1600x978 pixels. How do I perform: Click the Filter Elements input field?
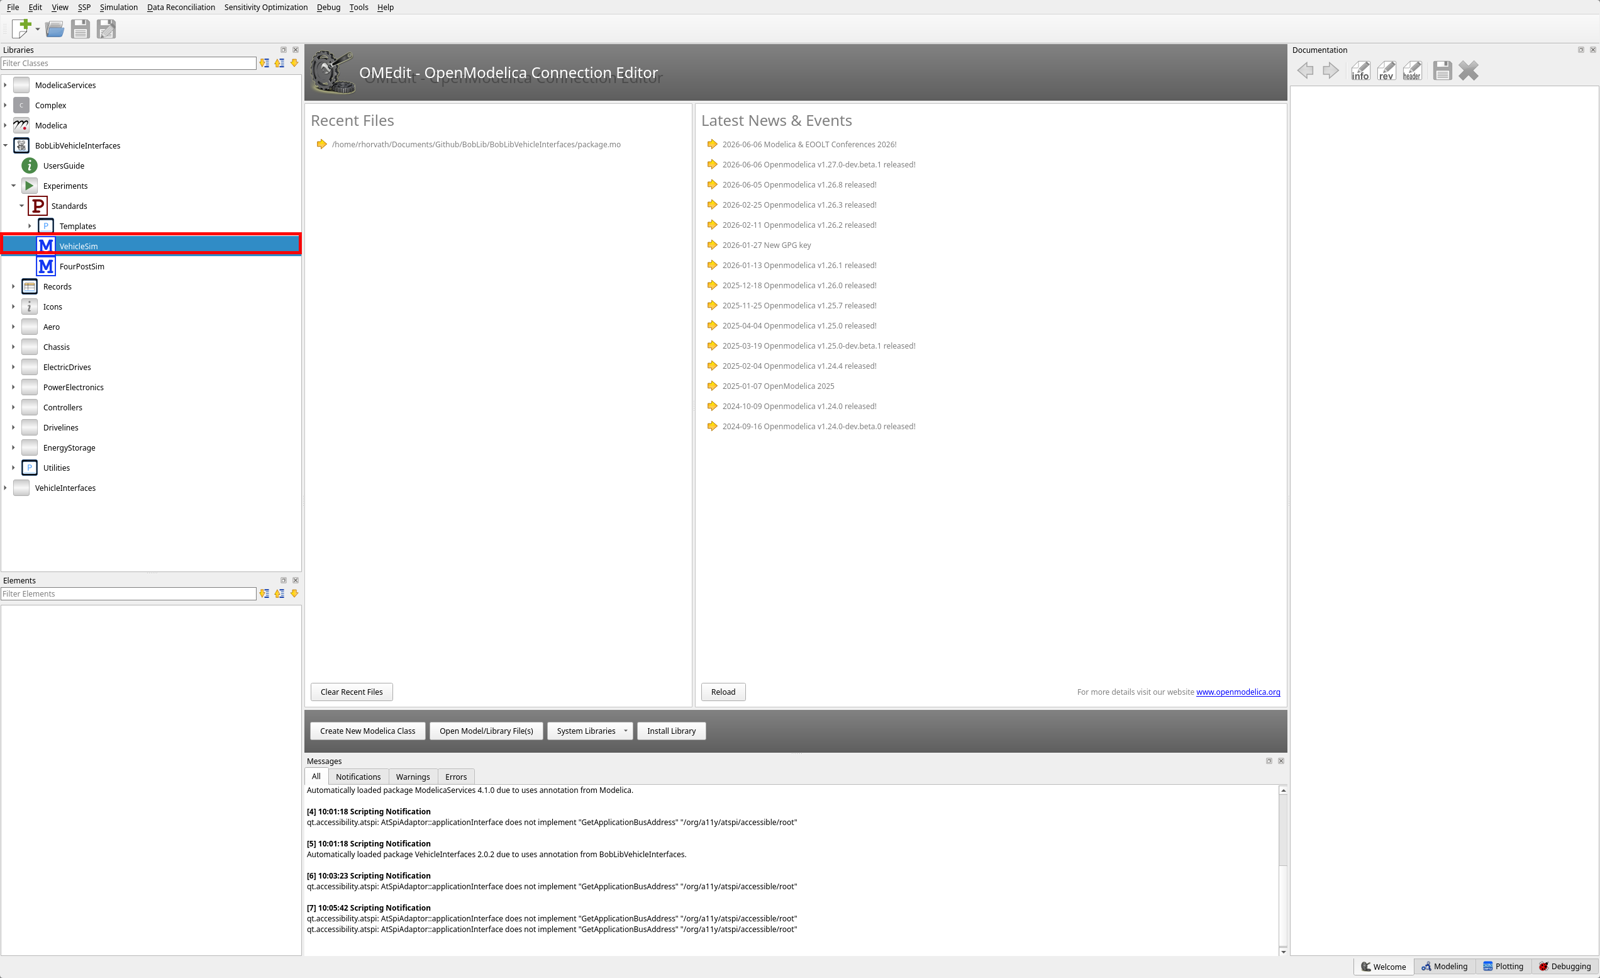click(x=128, y=594)
